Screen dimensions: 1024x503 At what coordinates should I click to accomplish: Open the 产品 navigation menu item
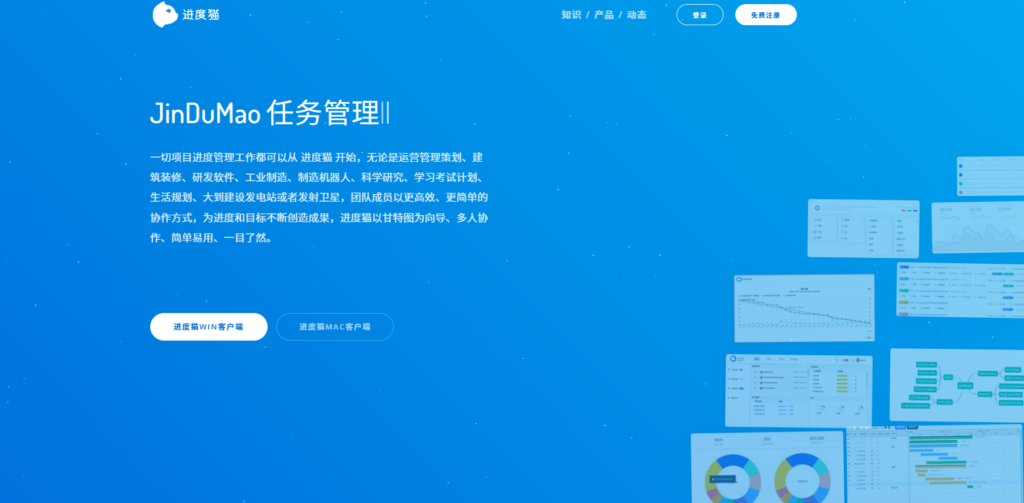point(604,15)
